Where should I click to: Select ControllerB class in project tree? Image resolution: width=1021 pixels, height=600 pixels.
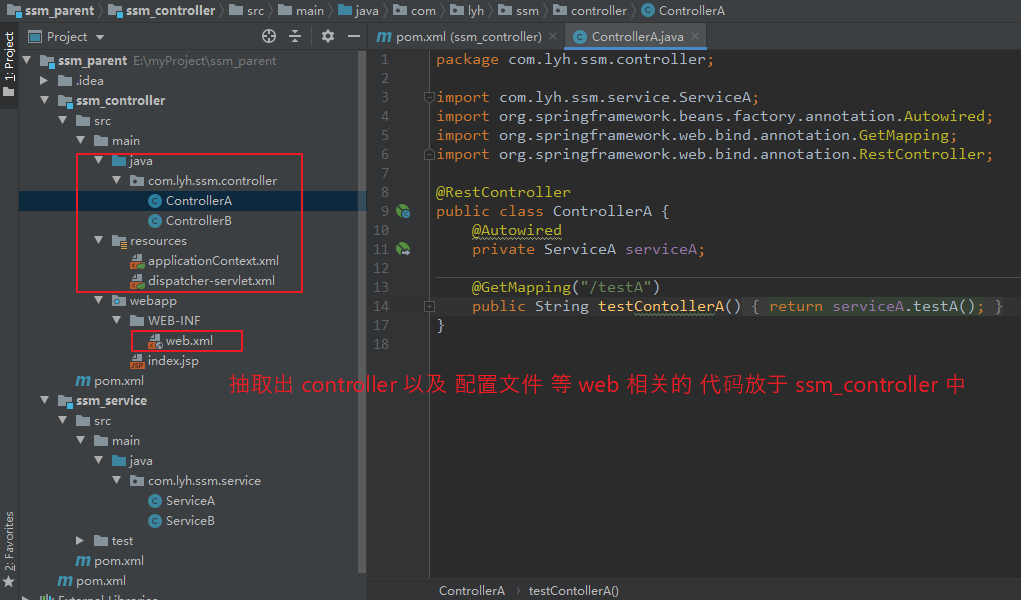pos(199,221)
